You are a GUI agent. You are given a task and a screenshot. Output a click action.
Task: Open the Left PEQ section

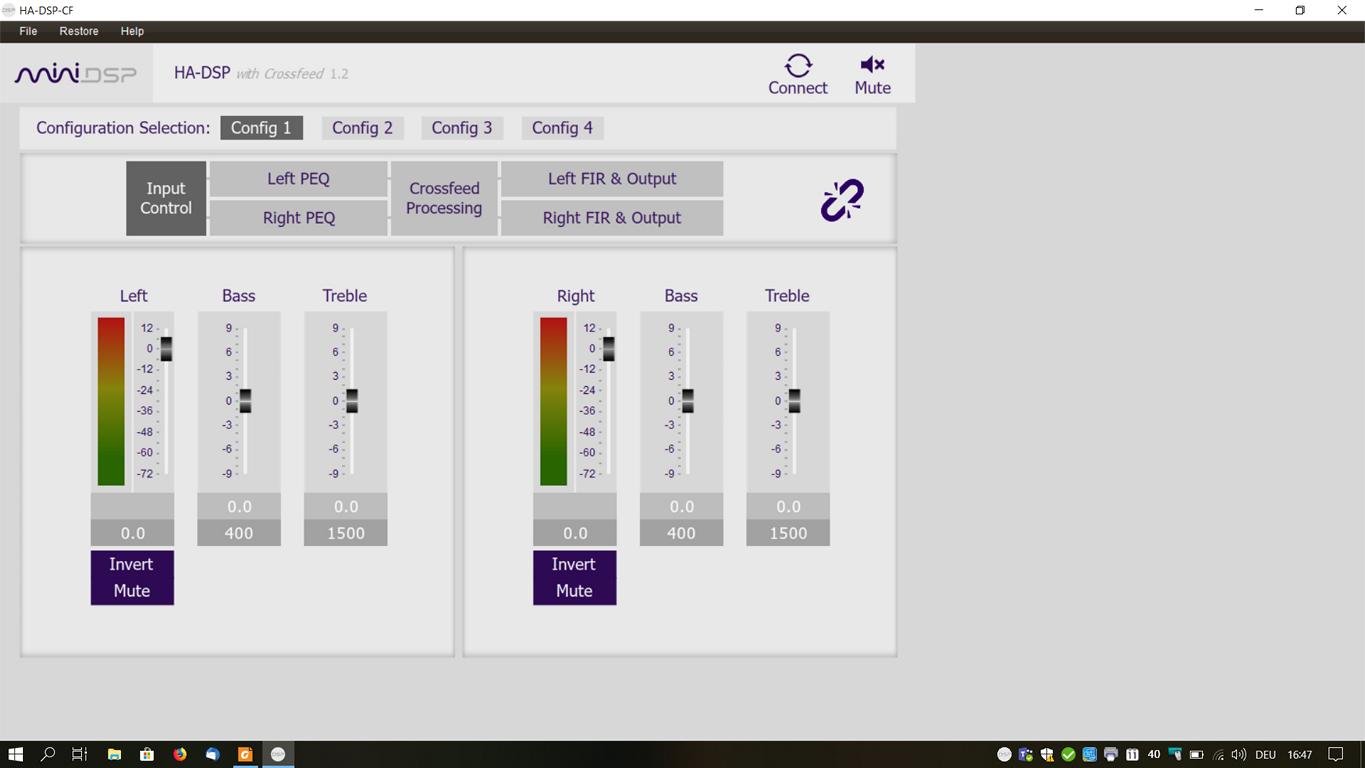click(298, 179)
